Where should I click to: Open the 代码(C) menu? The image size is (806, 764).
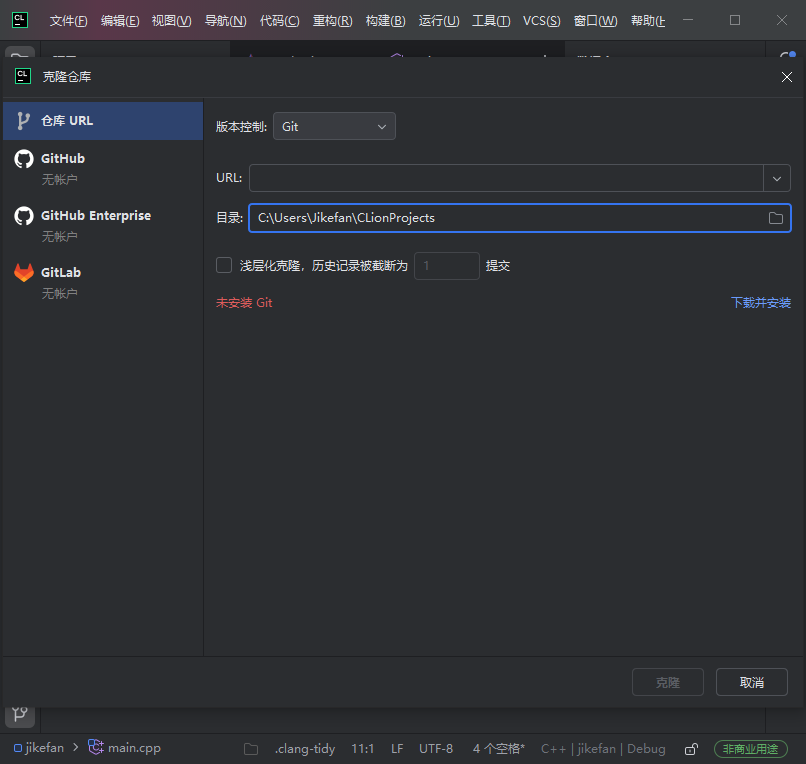[280, 21]
